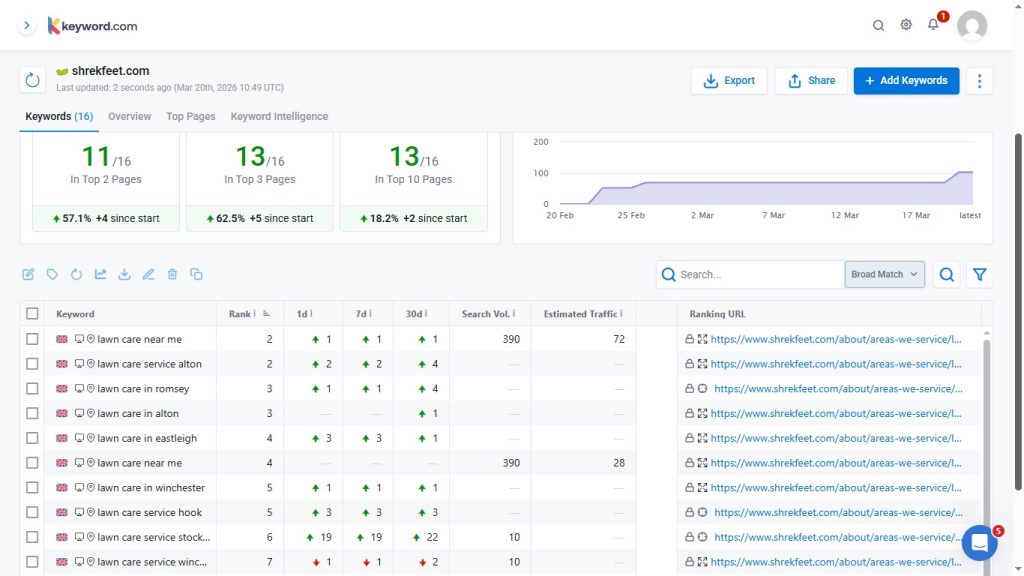
Task: Toggle the select-all checkbox in the table header
Action: (32, 313)
